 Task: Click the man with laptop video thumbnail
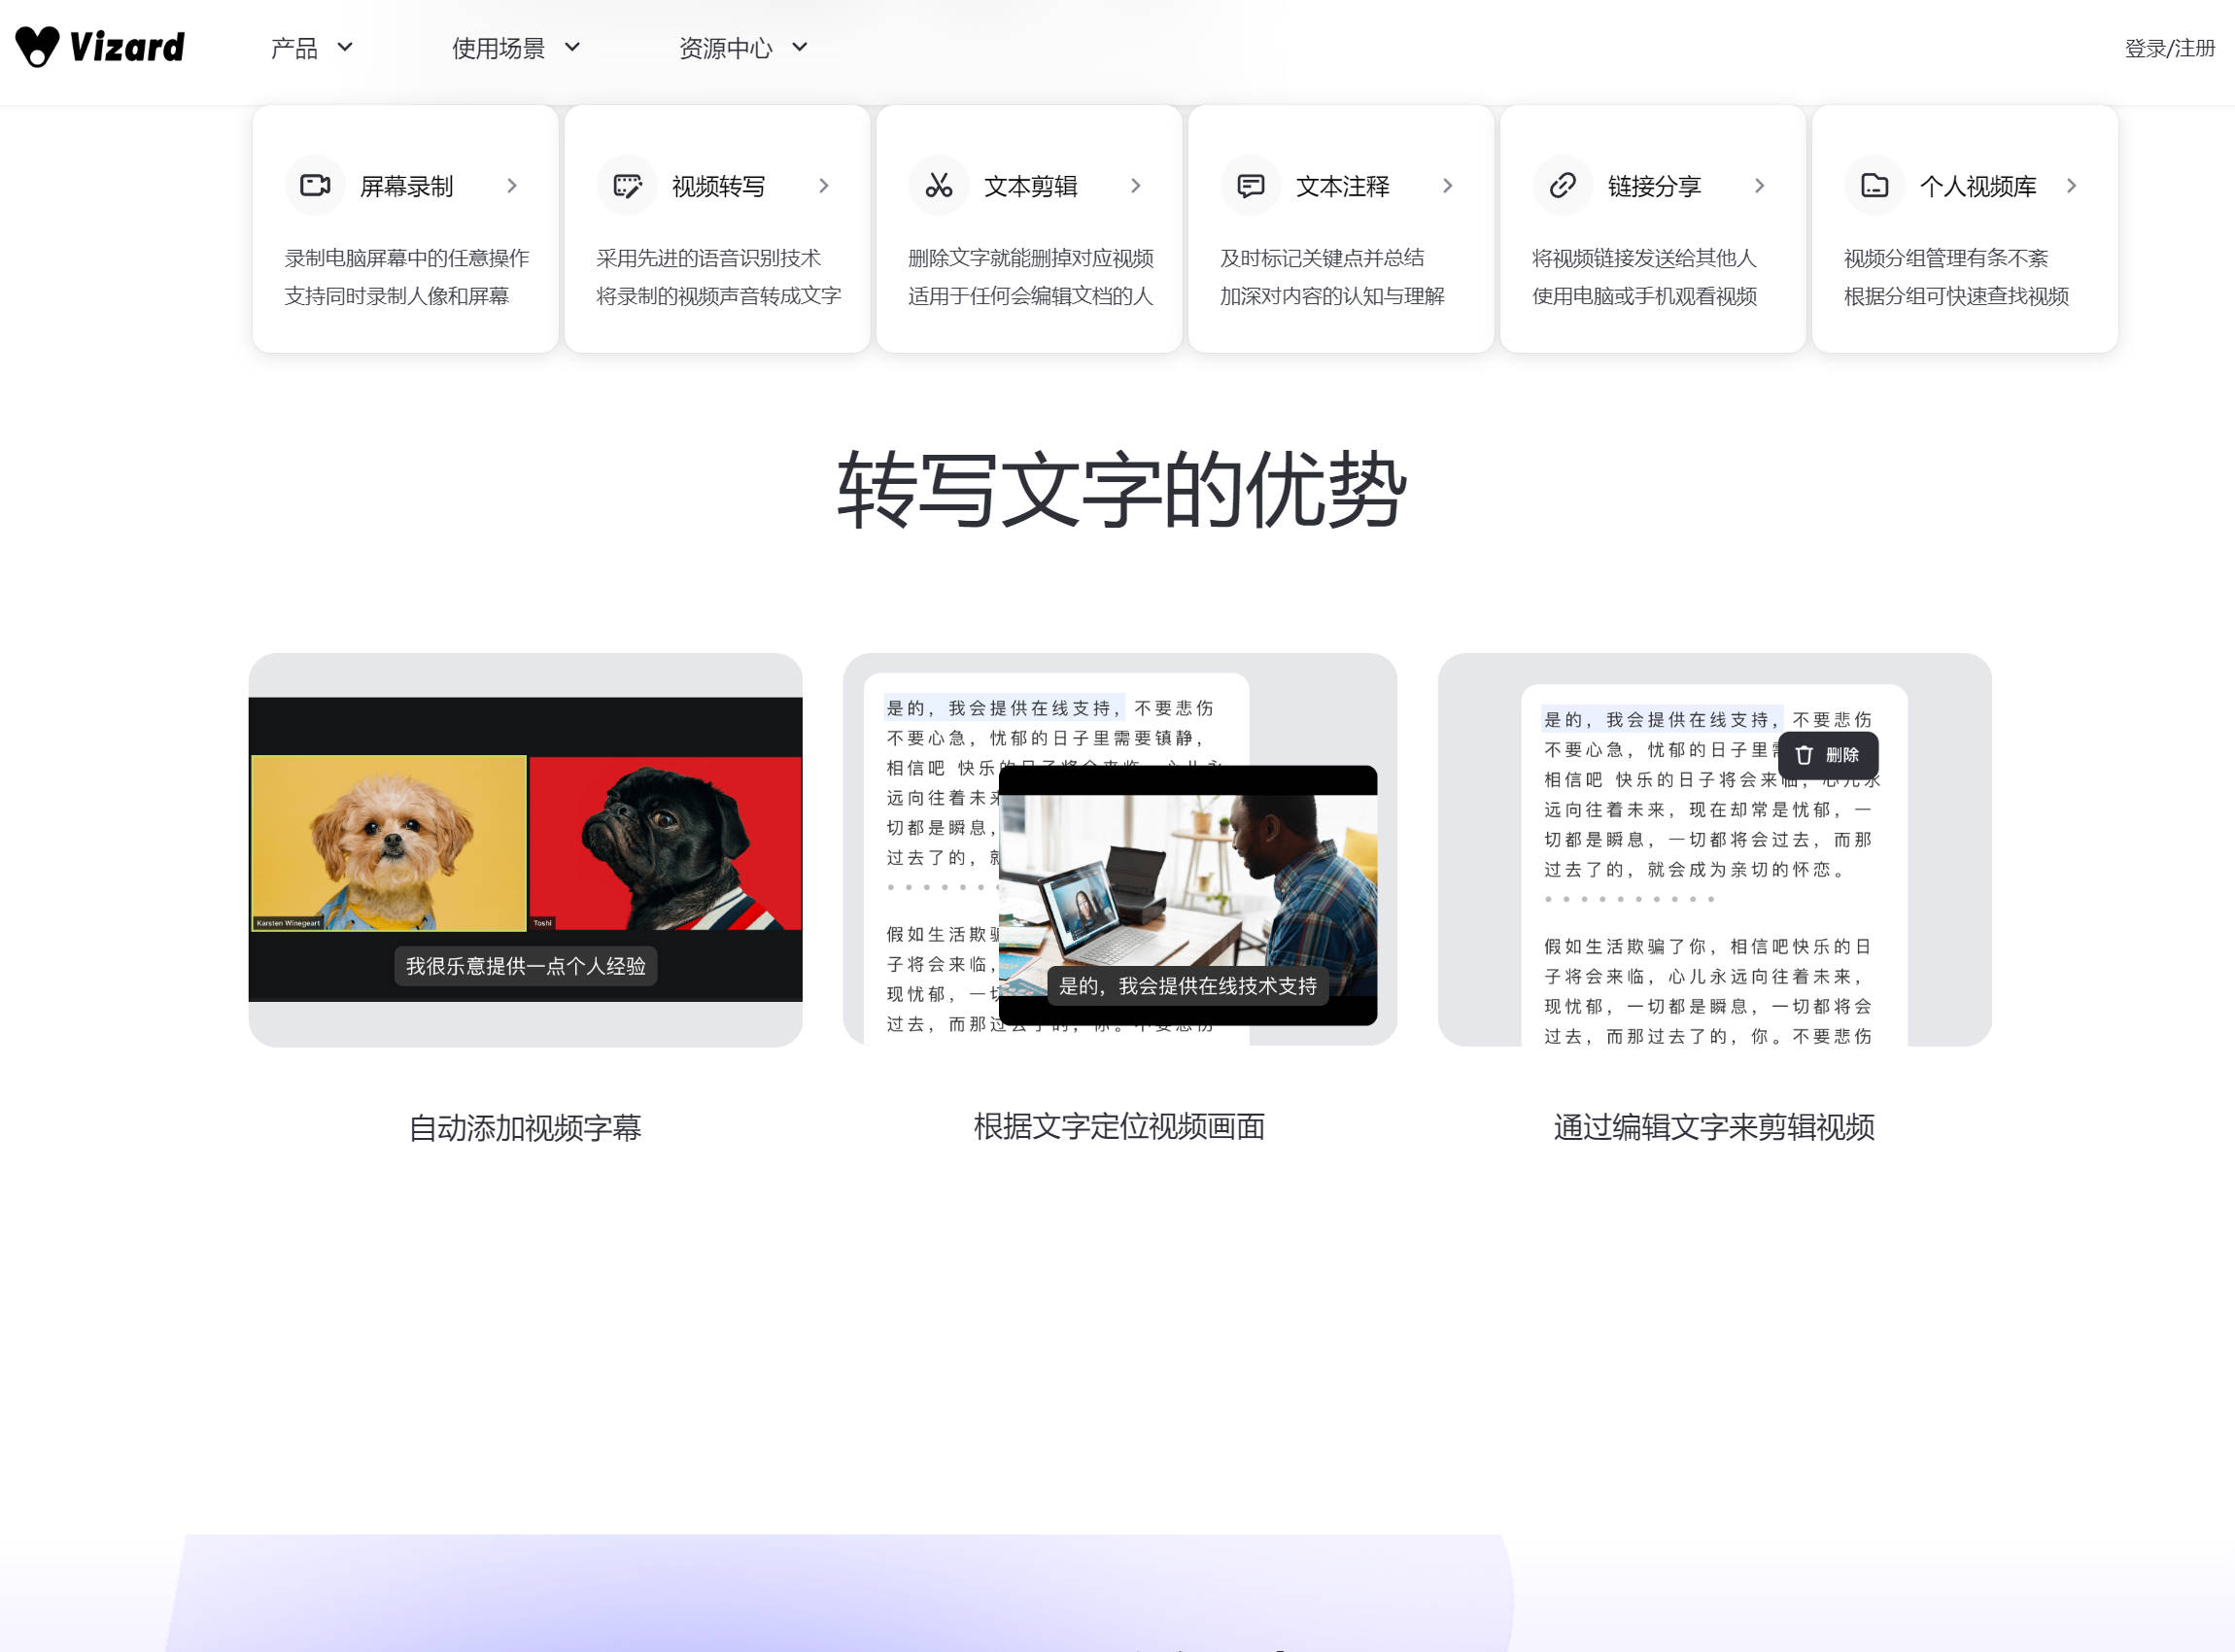(1188, 895)
